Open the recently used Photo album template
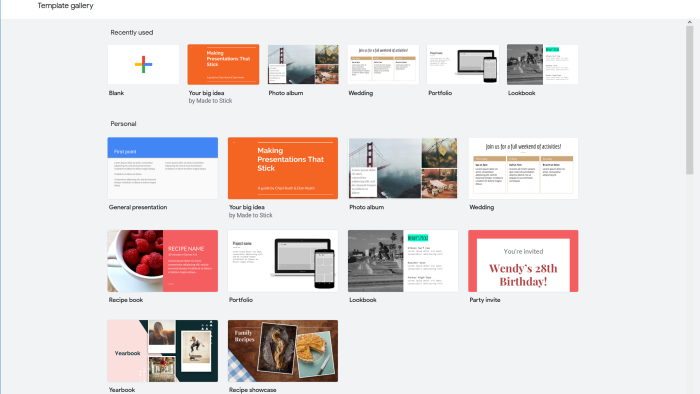This screenshot has height=394, width=700. (303, 64)
